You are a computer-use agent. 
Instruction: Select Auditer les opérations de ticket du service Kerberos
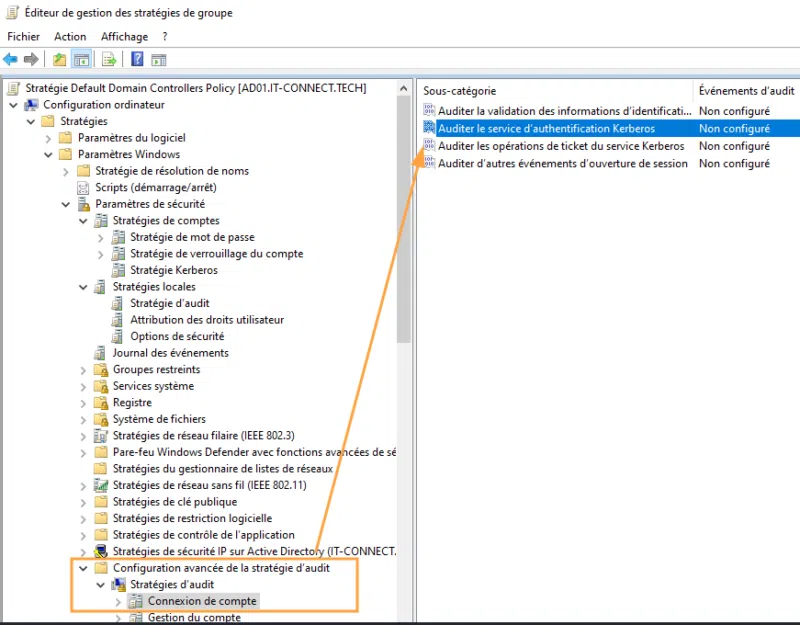click(561, 146)
